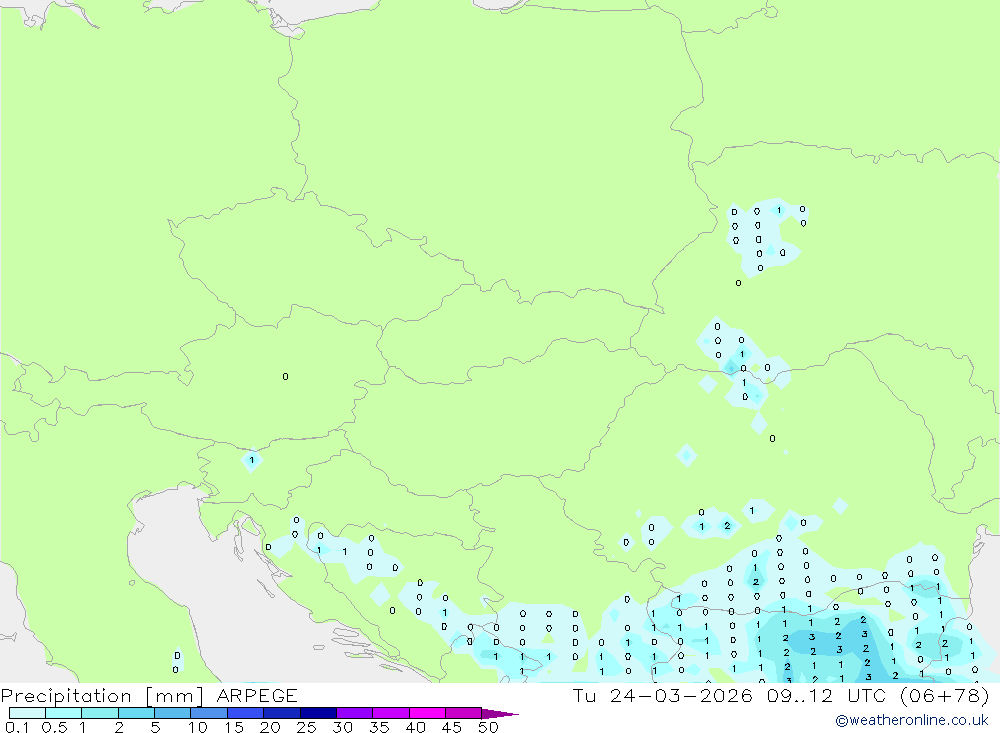Click the '20' legend label
Image resolution: width=1000 pixels, height=733 pixels.
pyautogui.click(x=270, y=727)
